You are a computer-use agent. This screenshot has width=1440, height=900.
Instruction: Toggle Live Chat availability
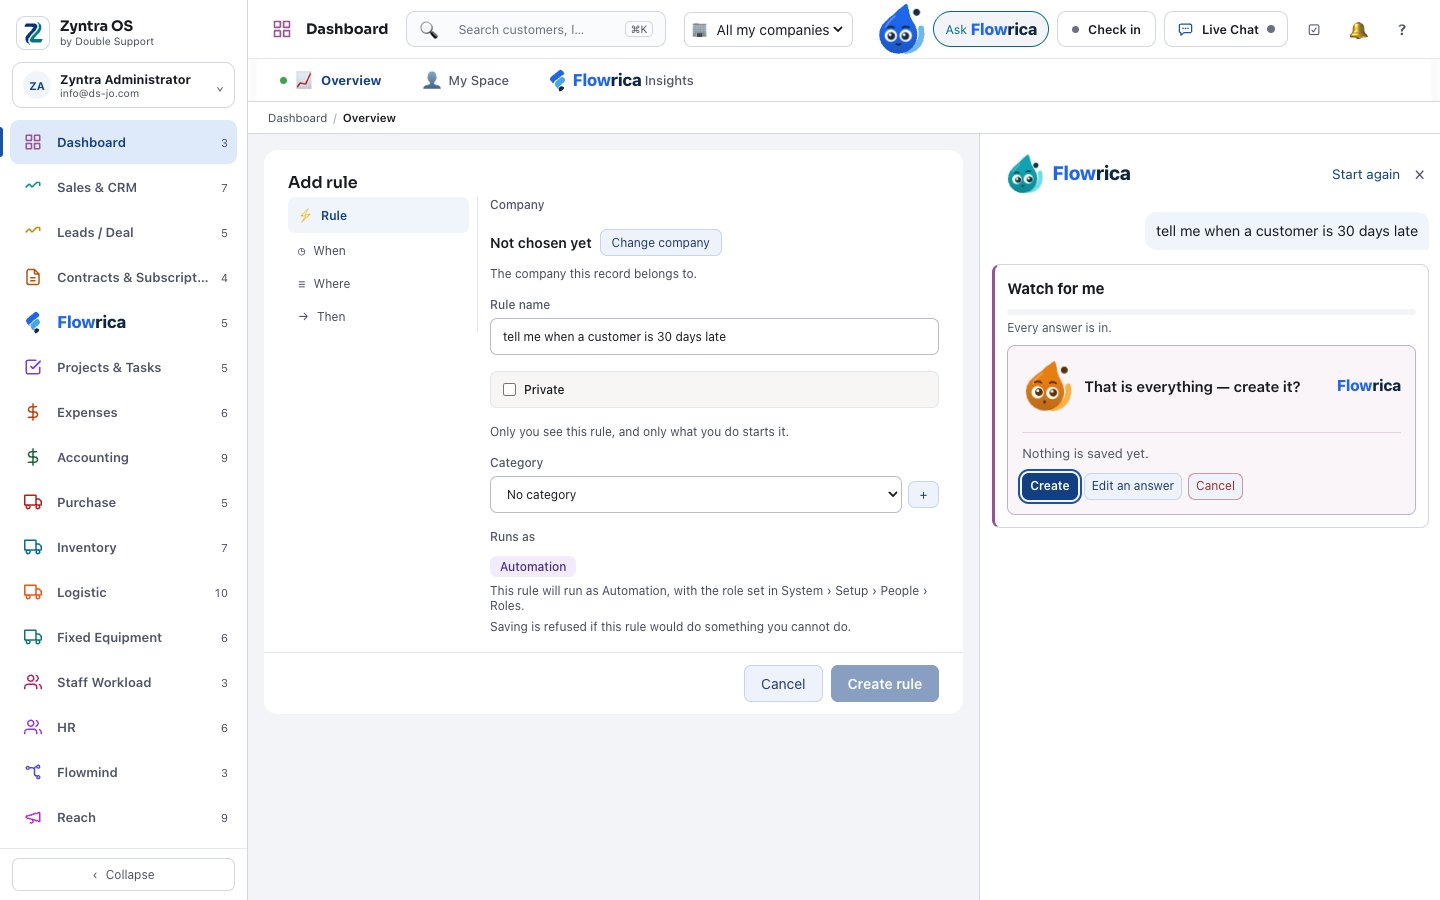point(1226,30)
